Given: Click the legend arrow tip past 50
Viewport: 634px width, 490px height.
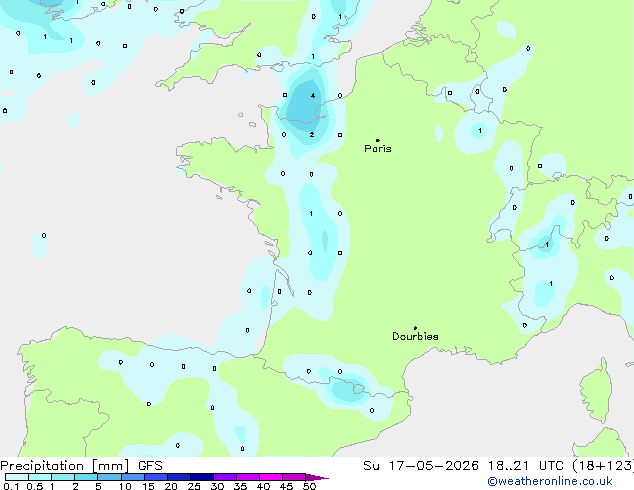Looking at the screenshot, I should [x=317, y=477].
